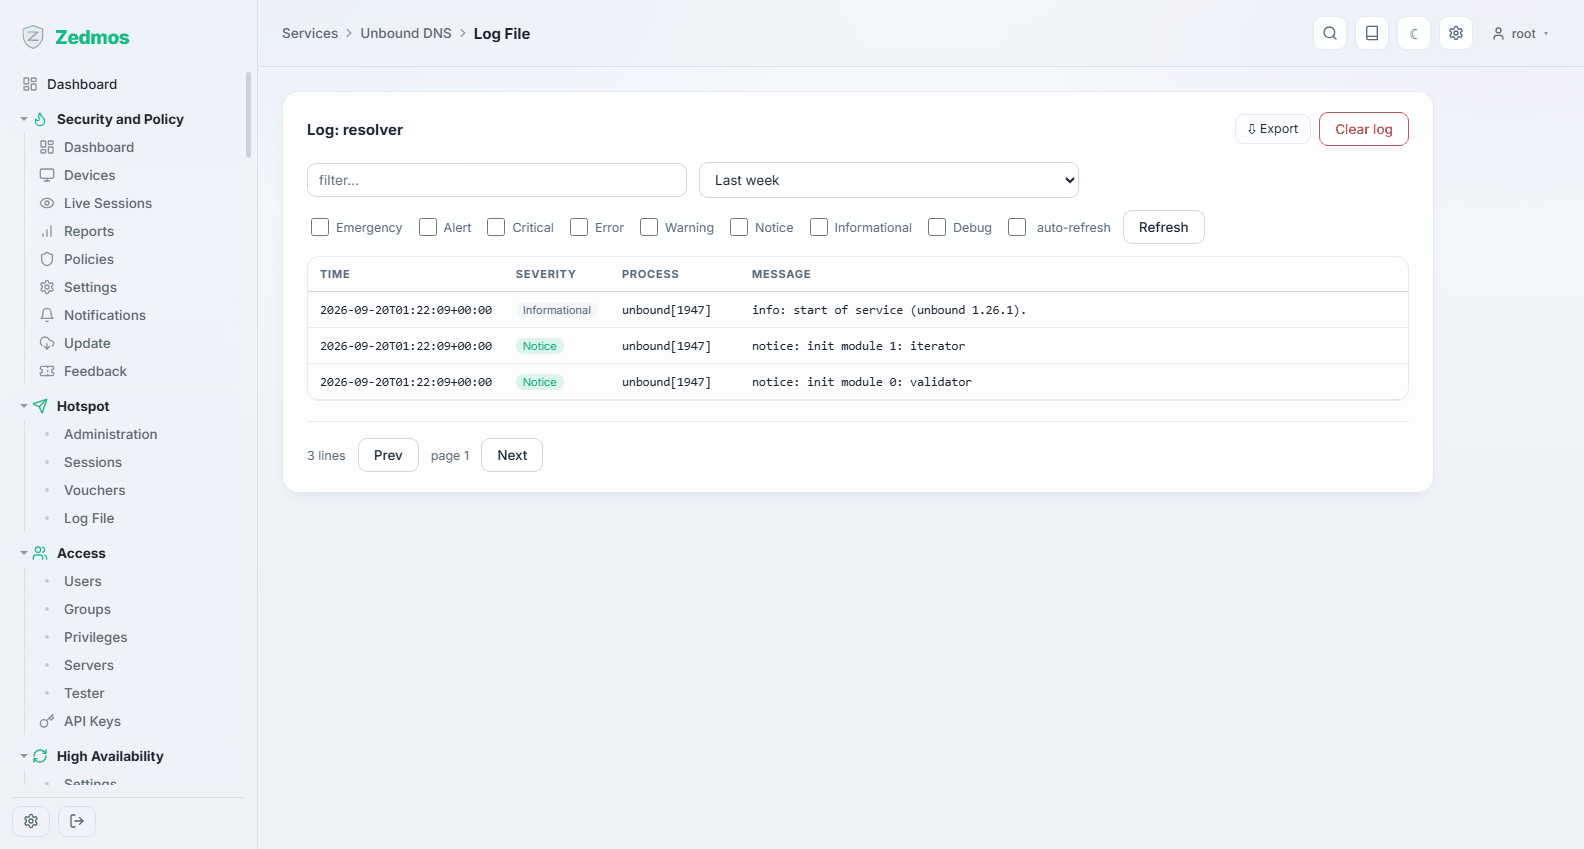The height and width of the screenshot is (849, 1584).
Task: Collapse the Access section arrow
Action: (x=24, y=553)
